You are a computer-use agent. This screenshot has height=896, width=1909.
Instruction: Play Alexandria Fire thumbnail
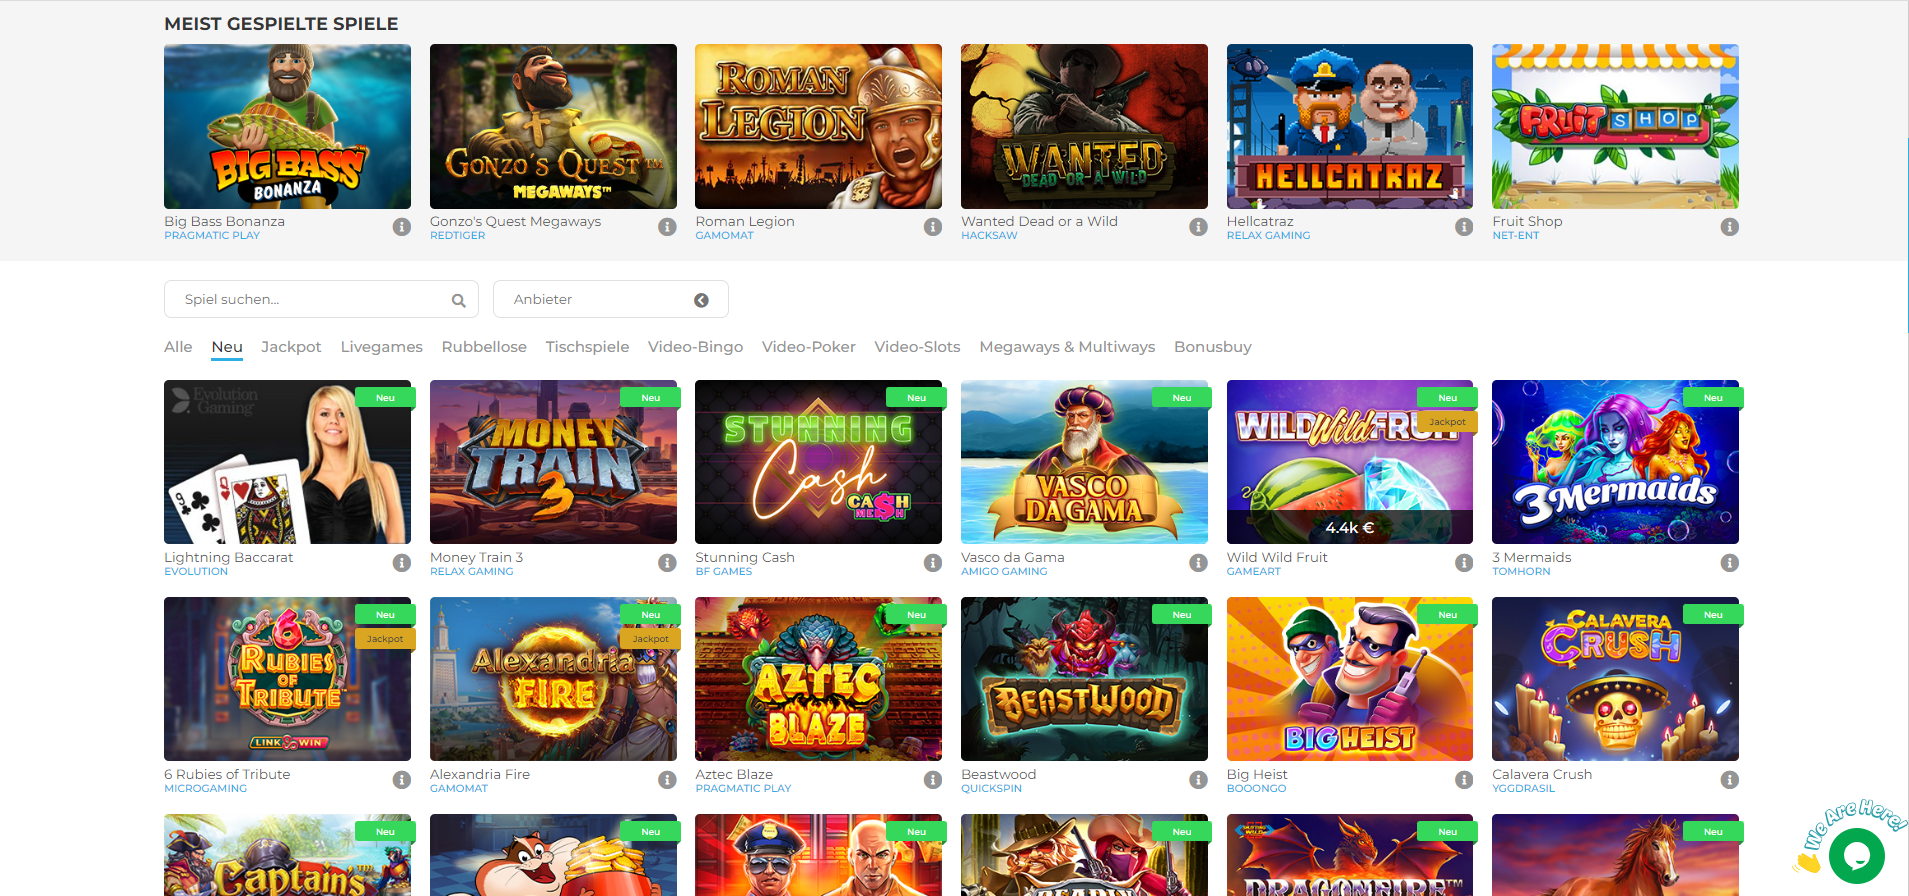553,679
